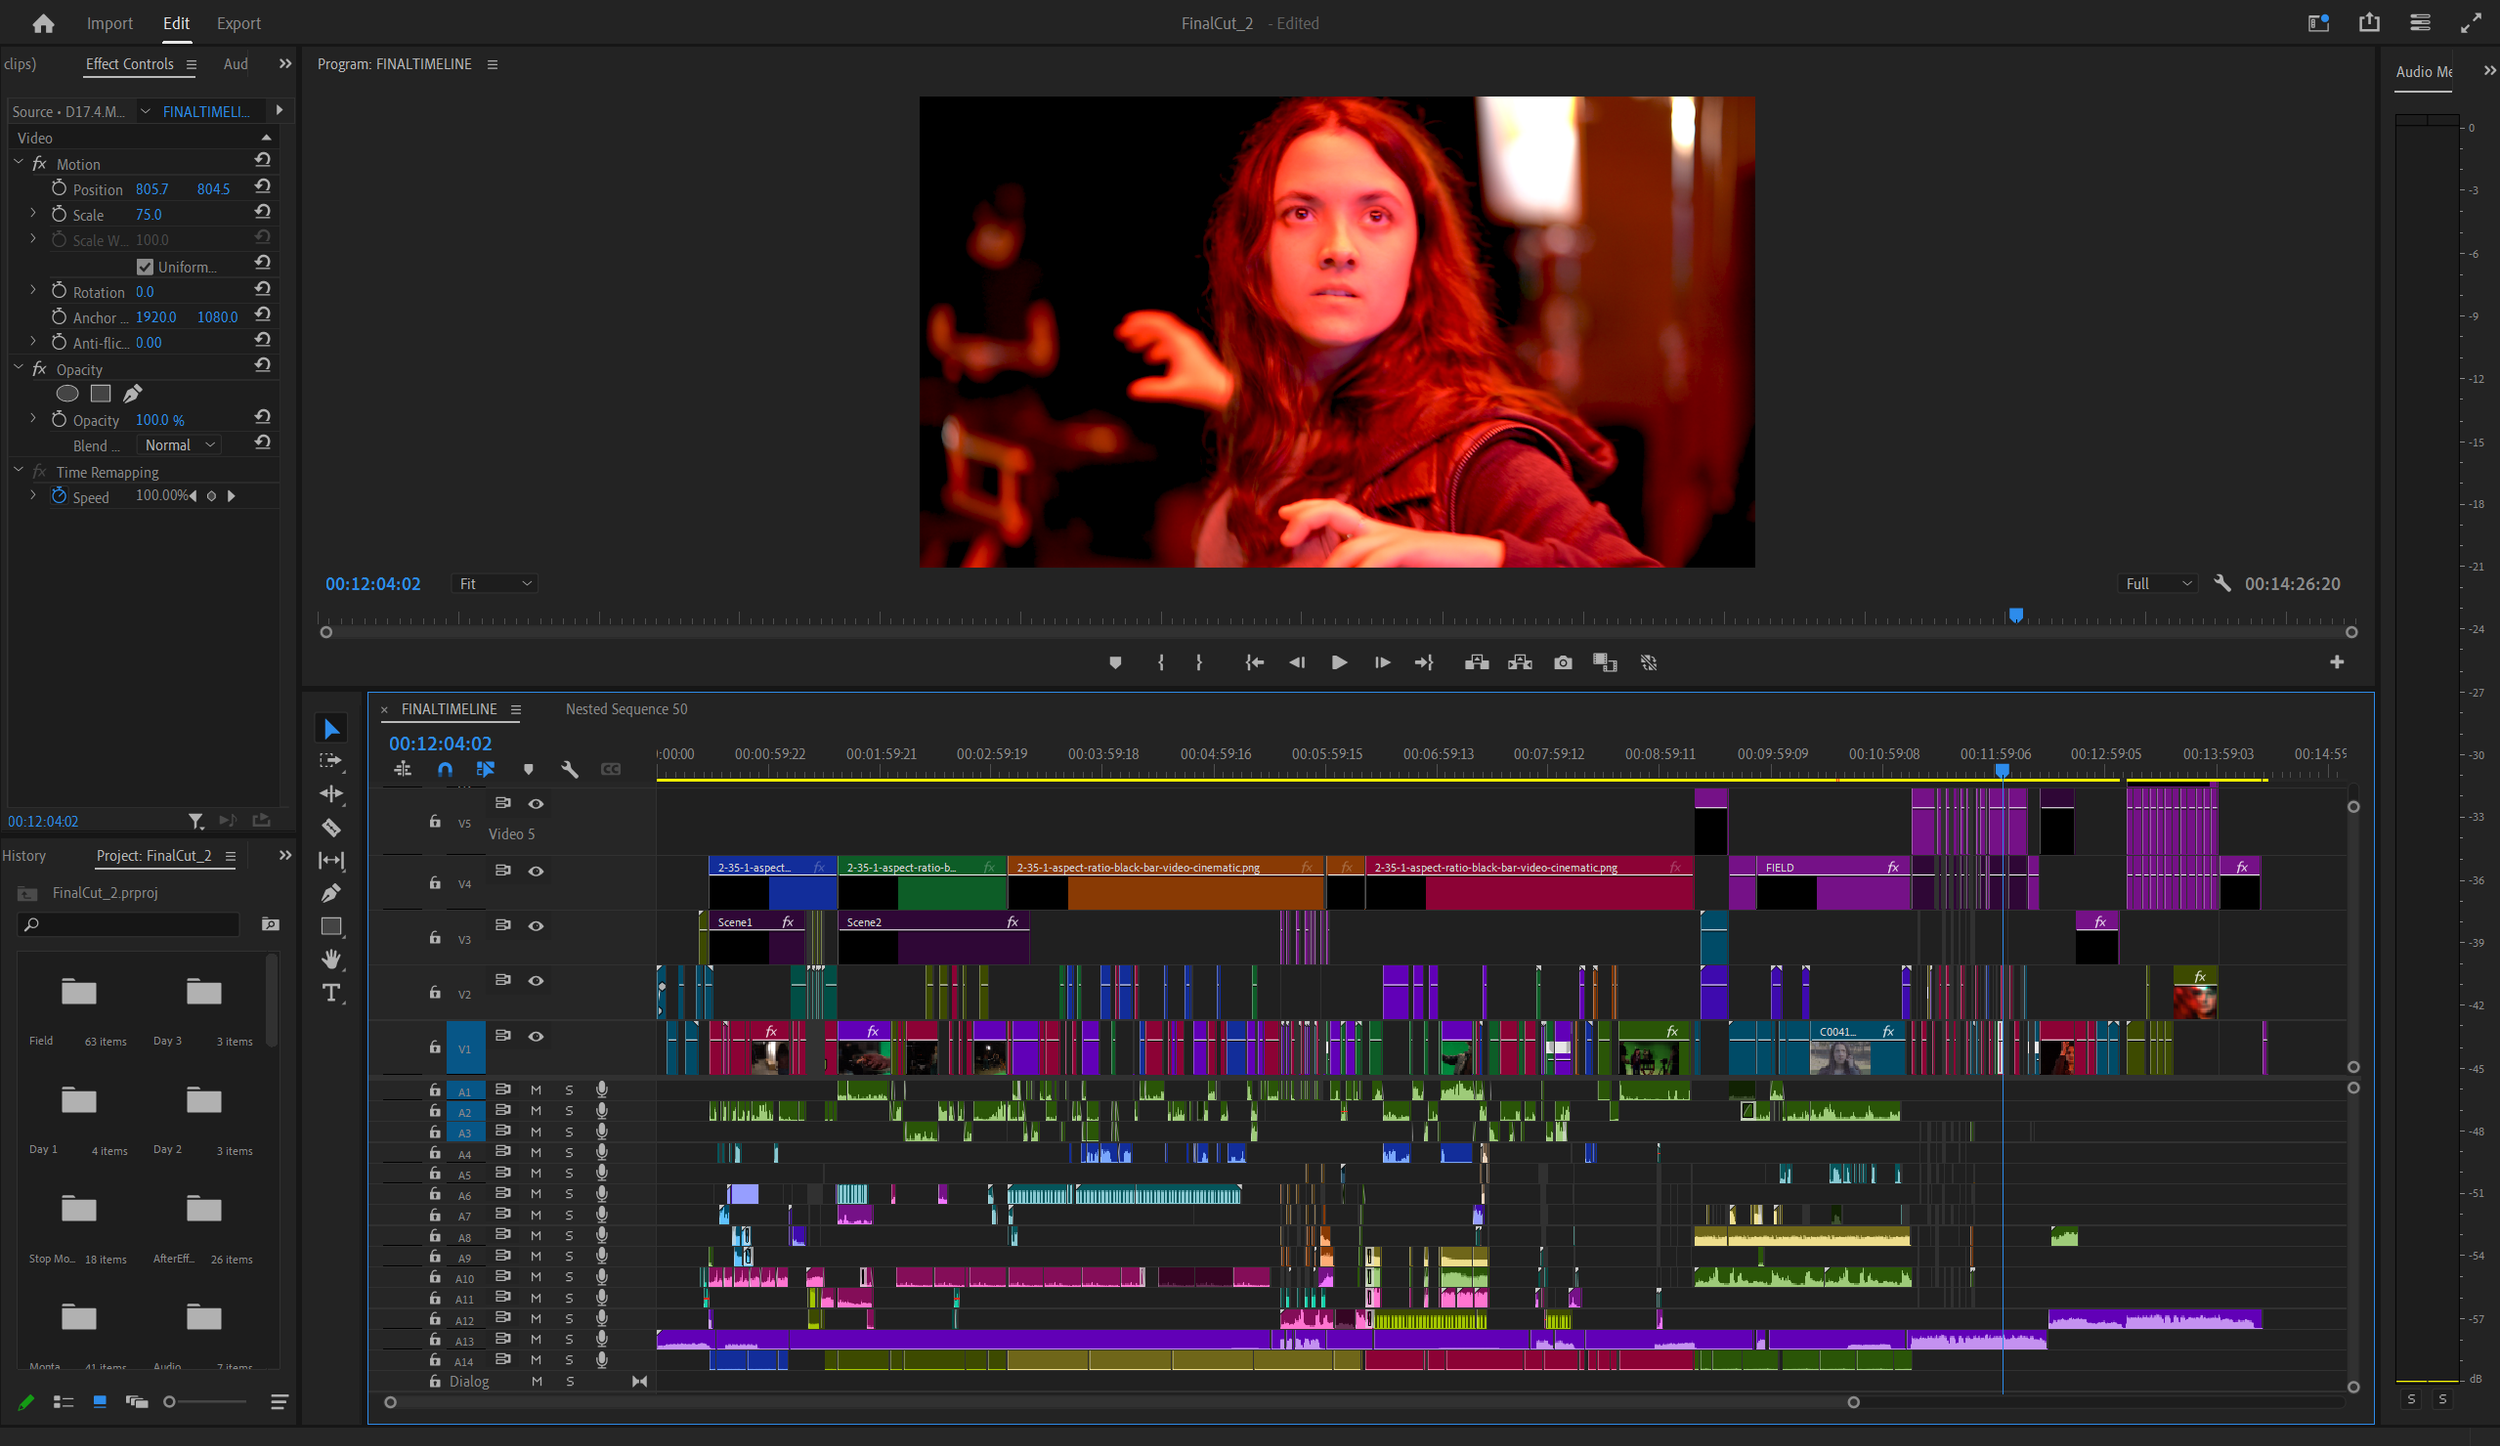Open the Fit zoom level dropdown
2500x1446 pixels.
coord(493,583)
